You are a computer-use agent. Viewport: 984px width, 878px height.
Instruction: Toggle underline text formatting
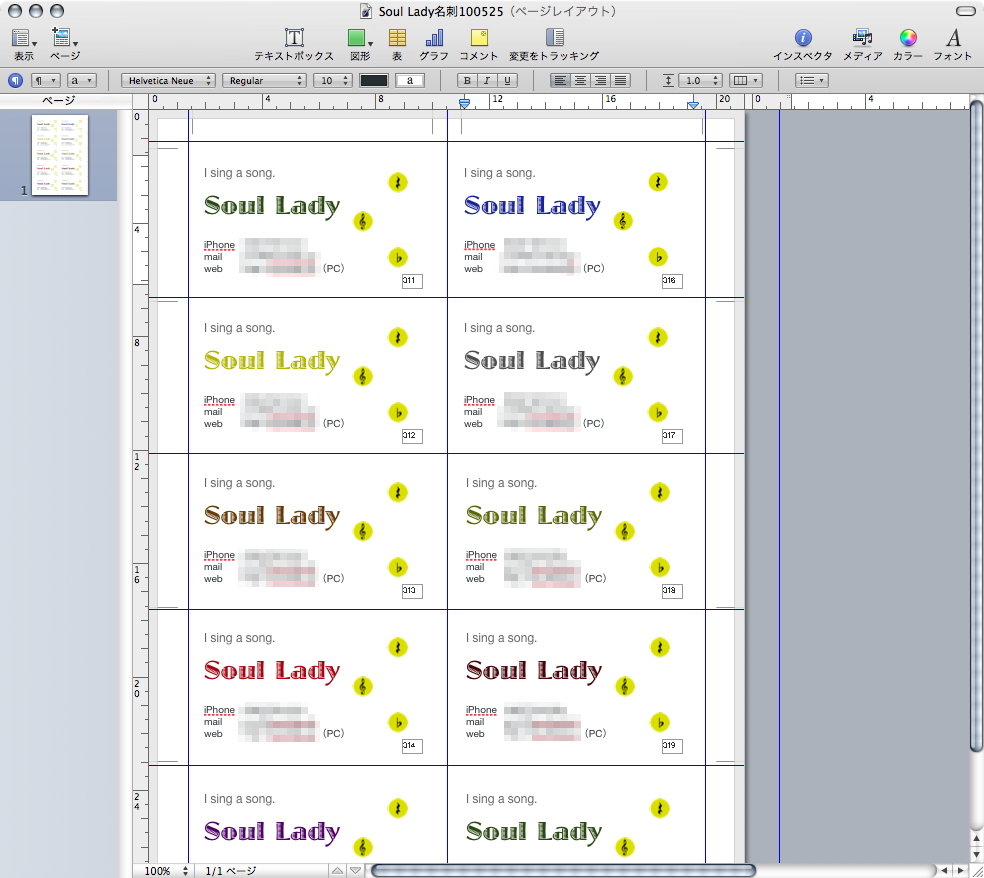(x=508, y=80)
